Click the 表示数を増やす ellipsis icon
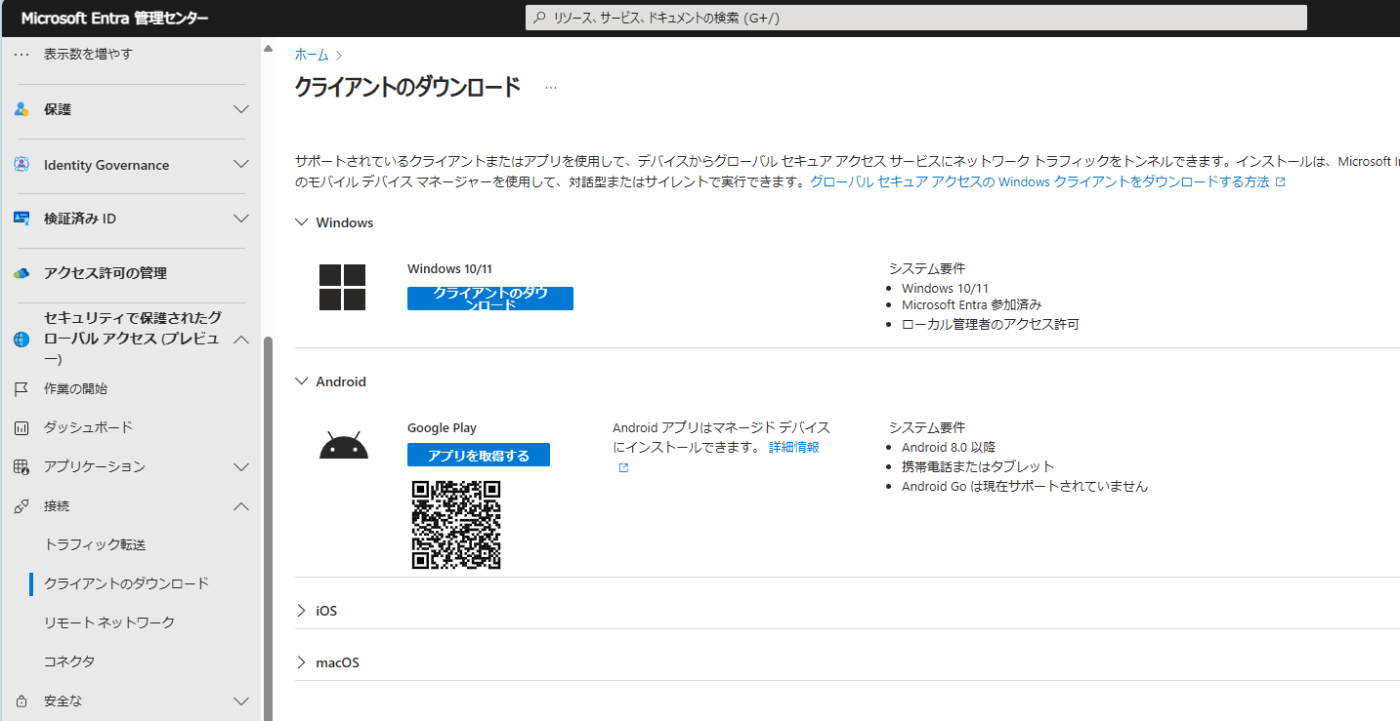This screenshot has width=1400, height=721. (21, 54)
